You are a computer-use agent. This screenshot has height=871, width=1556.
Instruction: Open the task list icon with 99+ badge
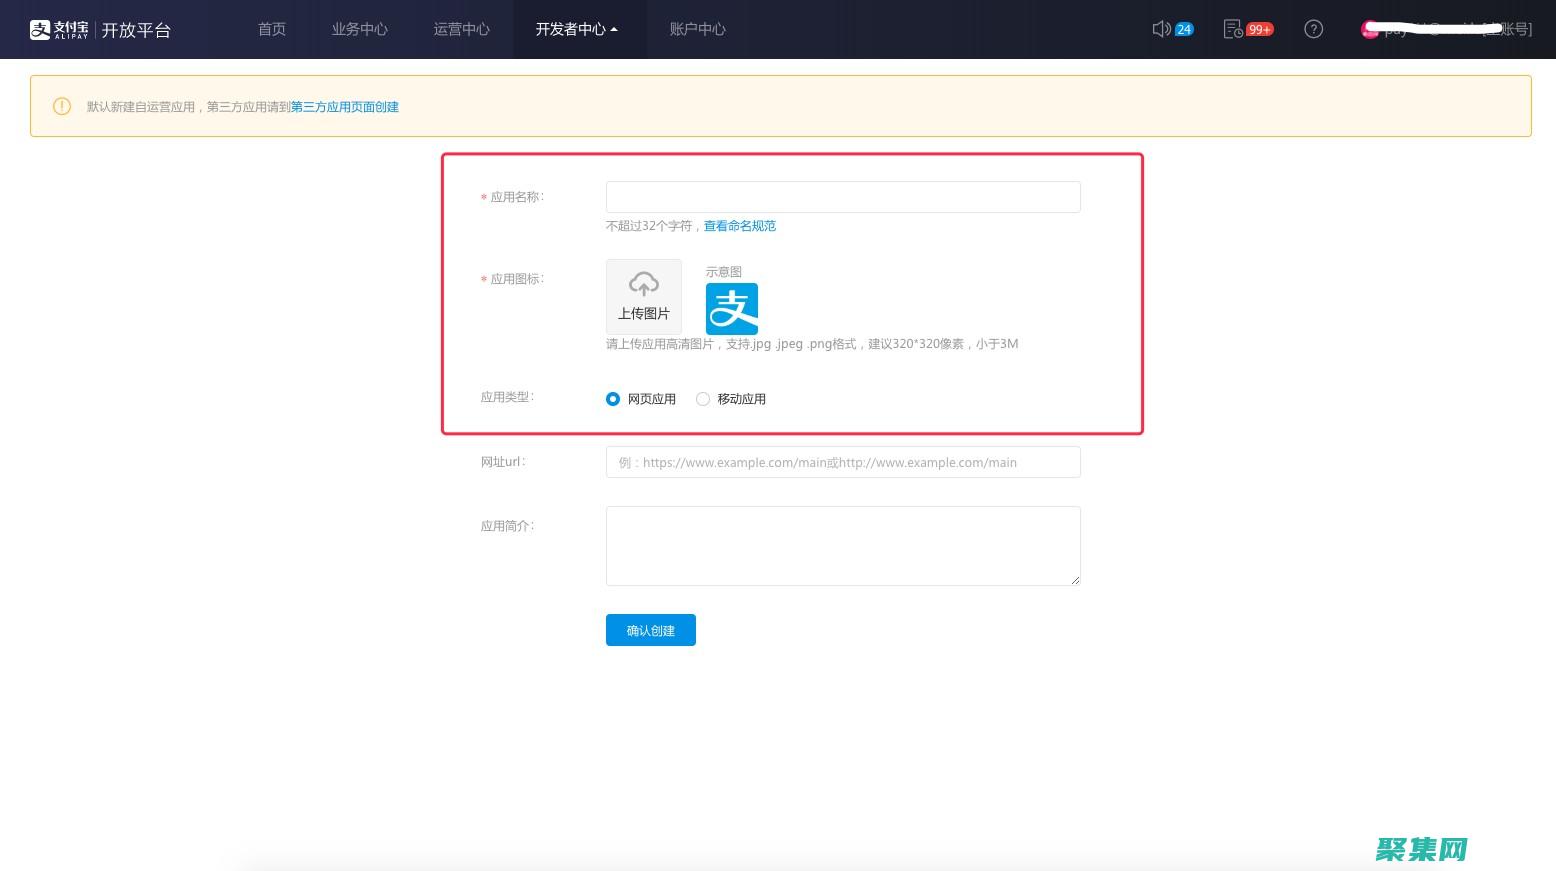1234,29
